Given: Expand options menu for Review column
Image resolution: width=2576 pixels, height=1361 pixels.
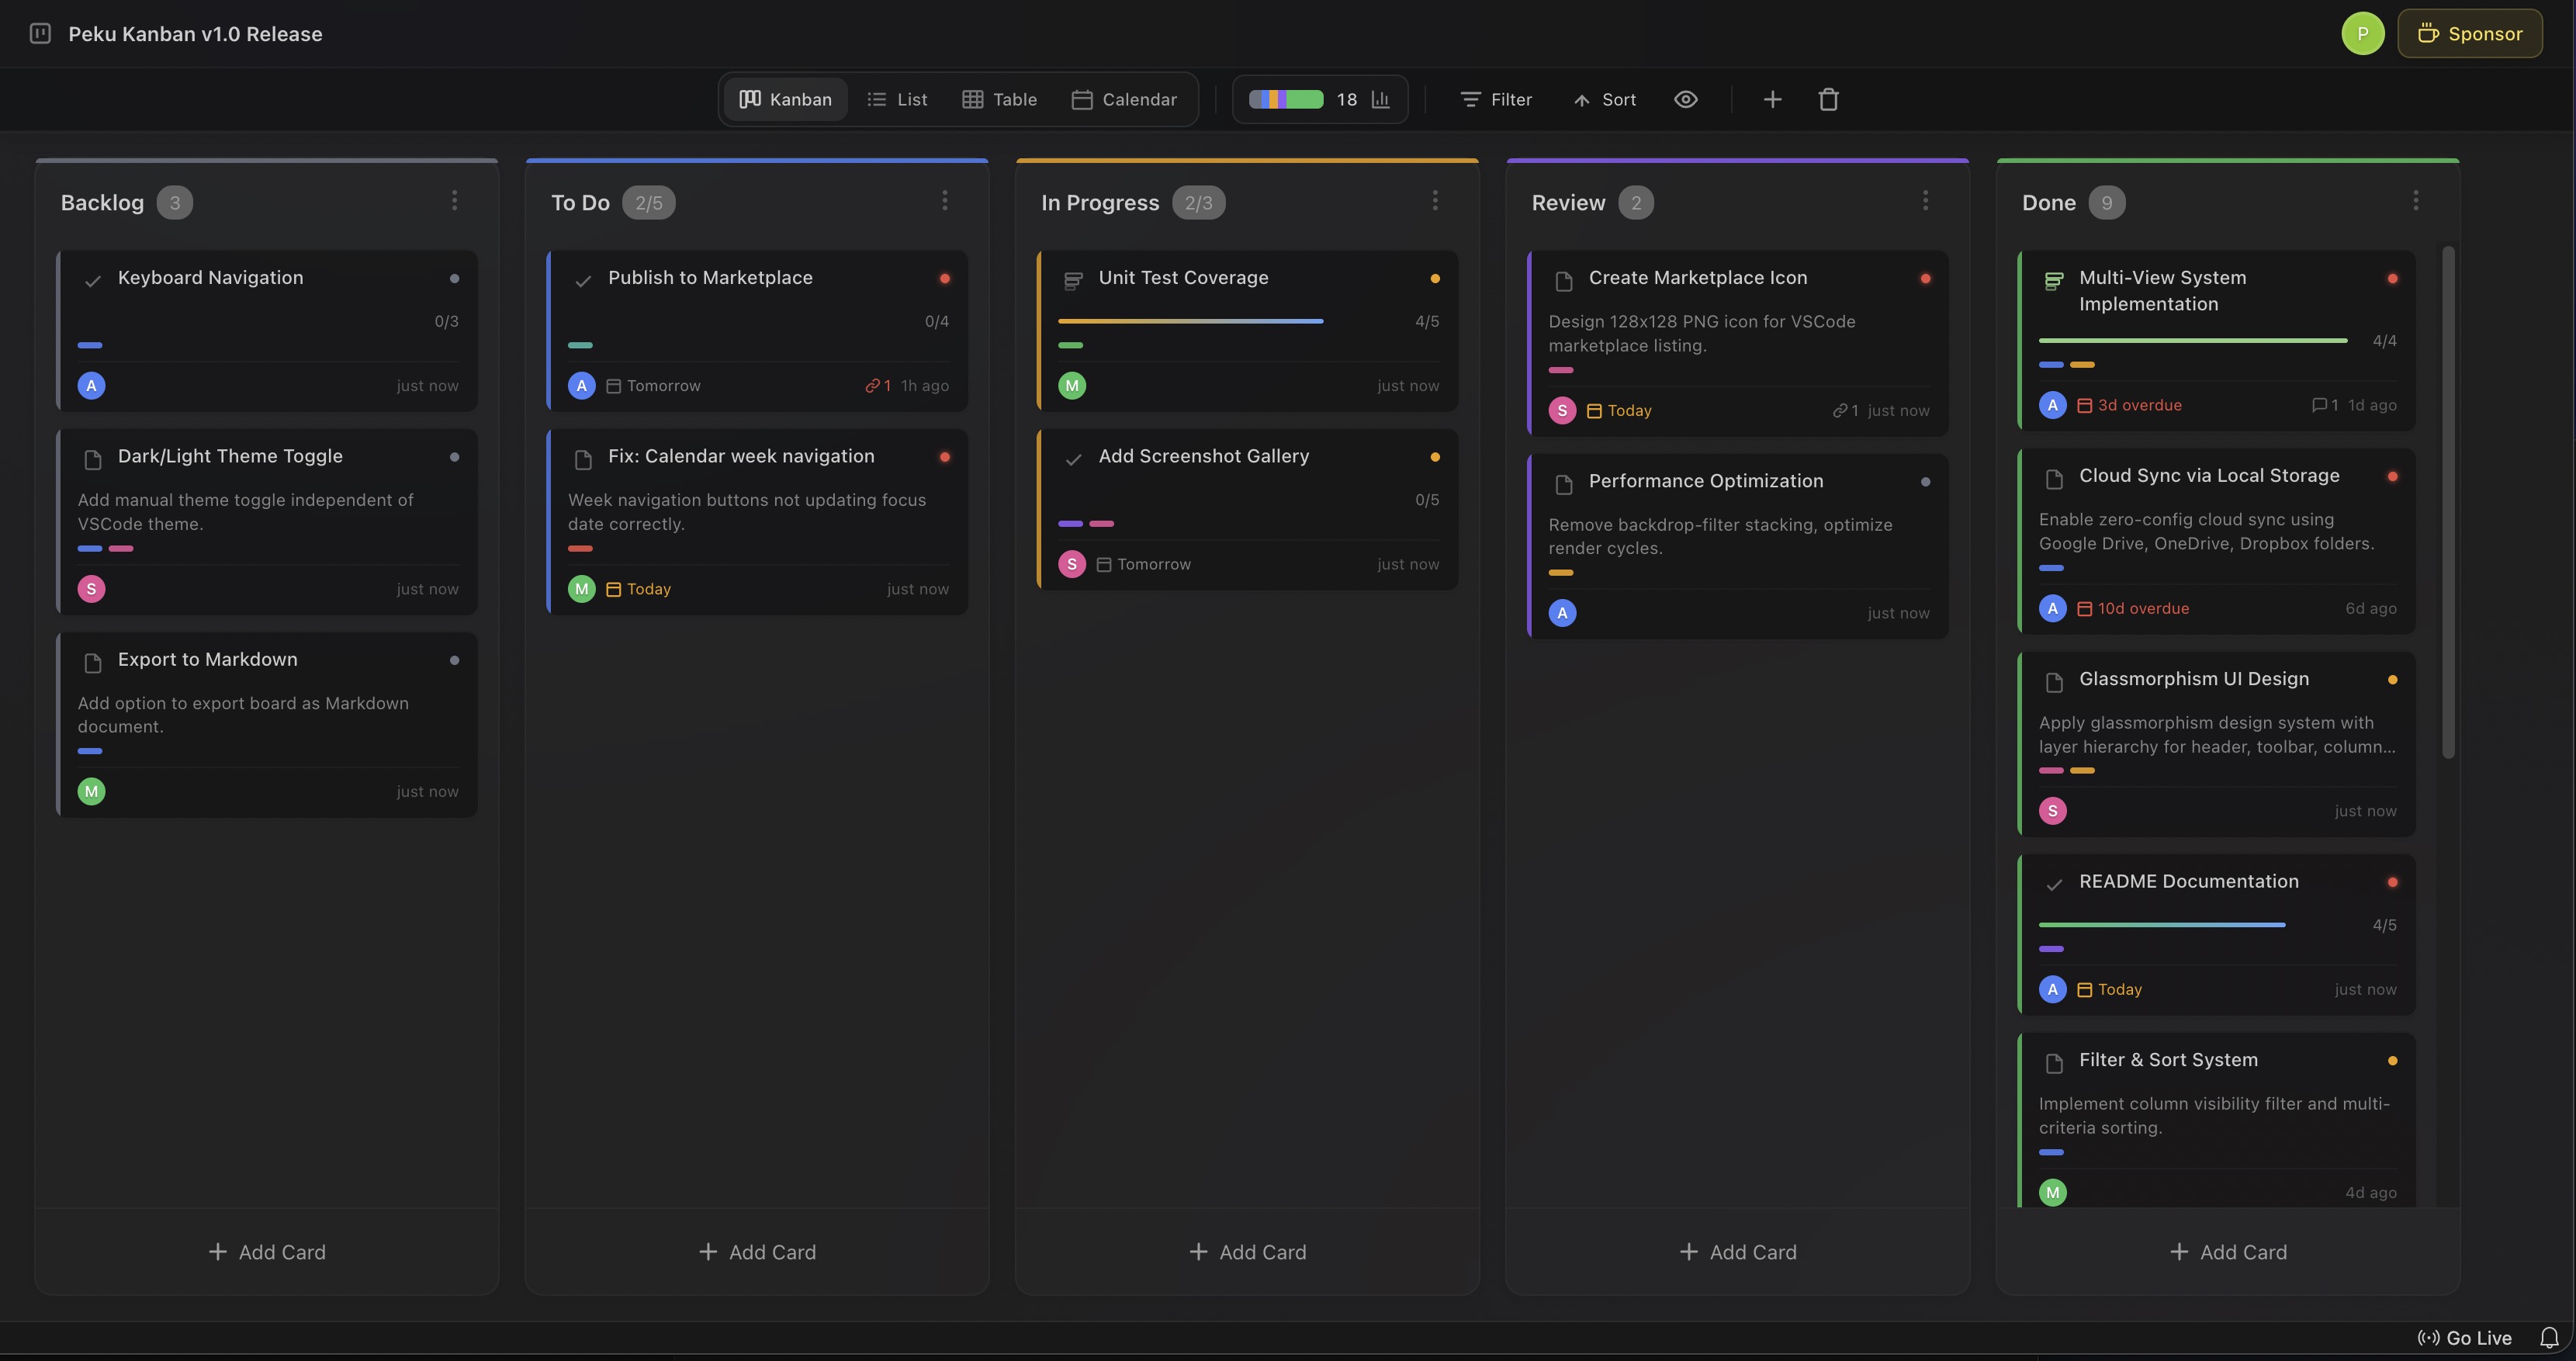Looking at the screenshot, I should pyautogui.click(x=1926, y=200).
